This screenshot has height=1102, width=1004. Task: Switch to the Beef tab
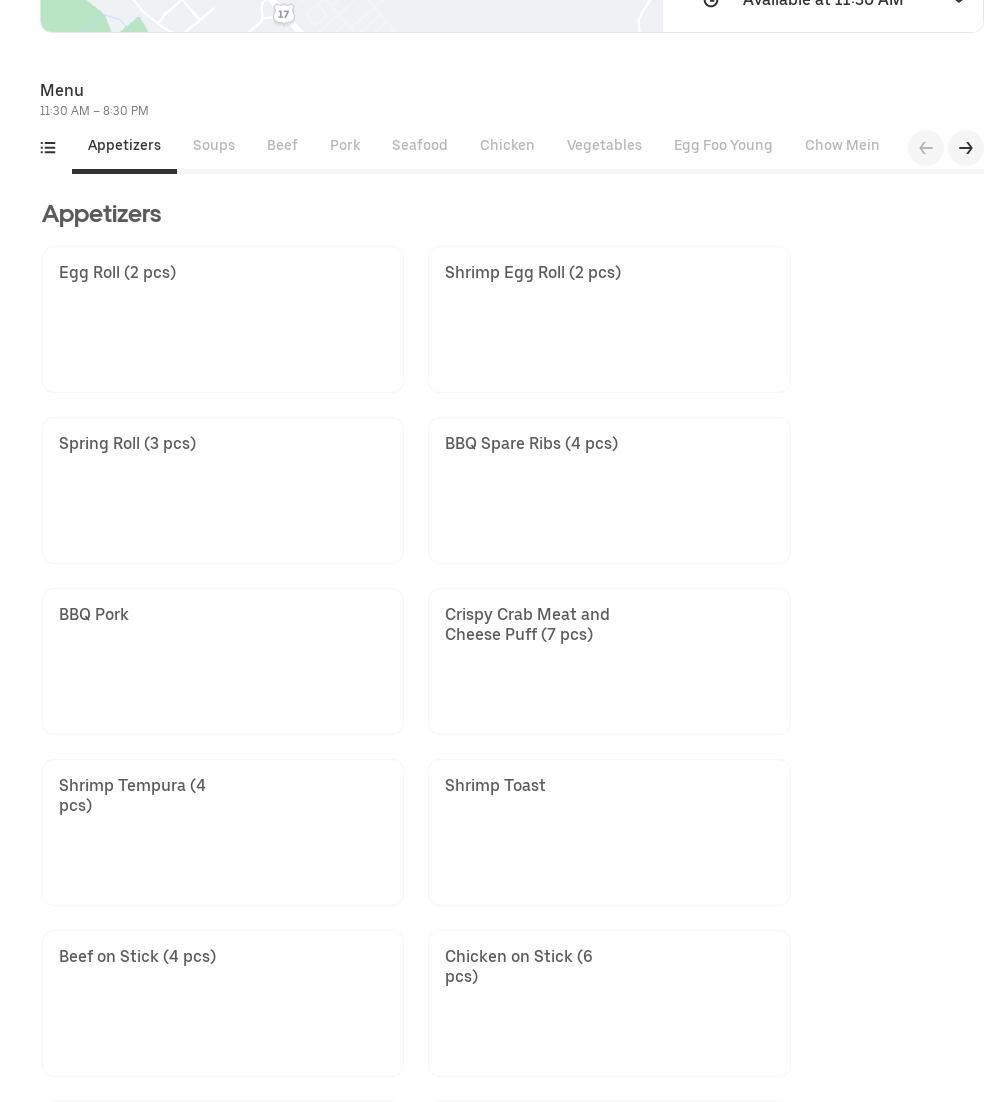click(x=282, y=145)
